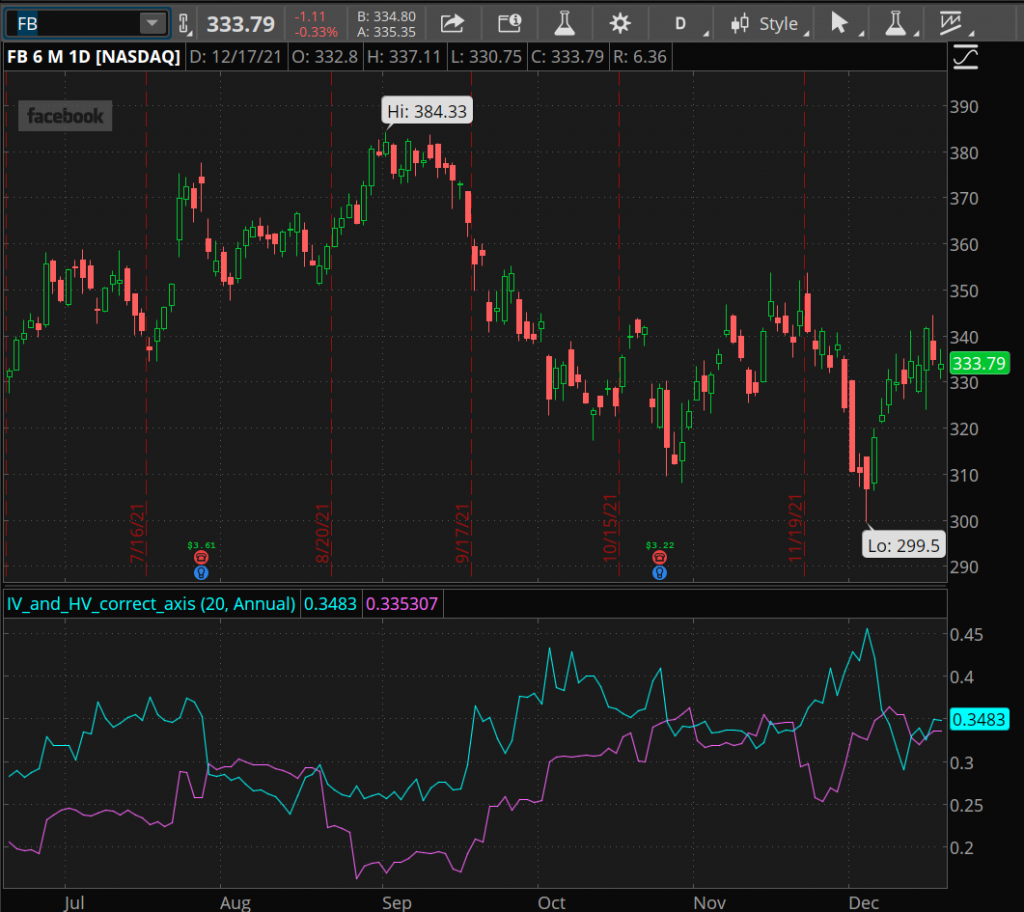
Task: Click the Lo: 299.5 price bubble
Action: click(904, 545)
